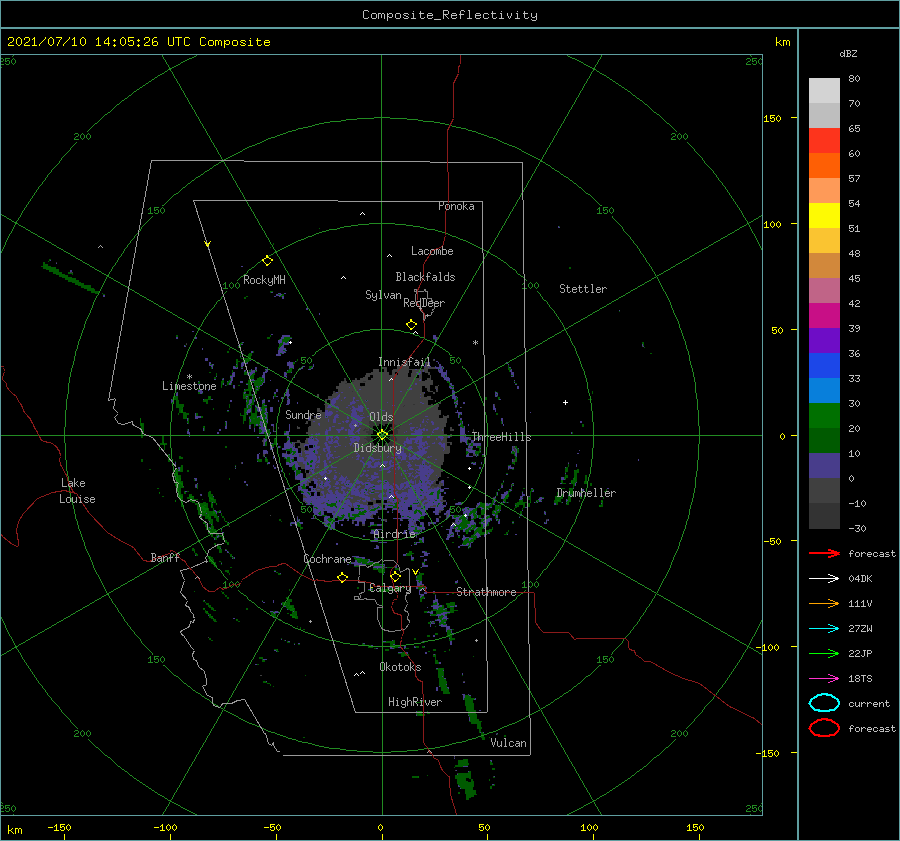This screenshot has height=841, width=900.
Task: Click the Limestone label
Action: 189,386
